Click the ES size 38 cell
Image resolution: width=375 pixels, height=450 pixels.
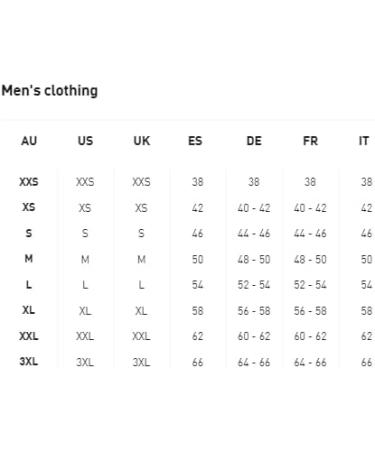198,182
